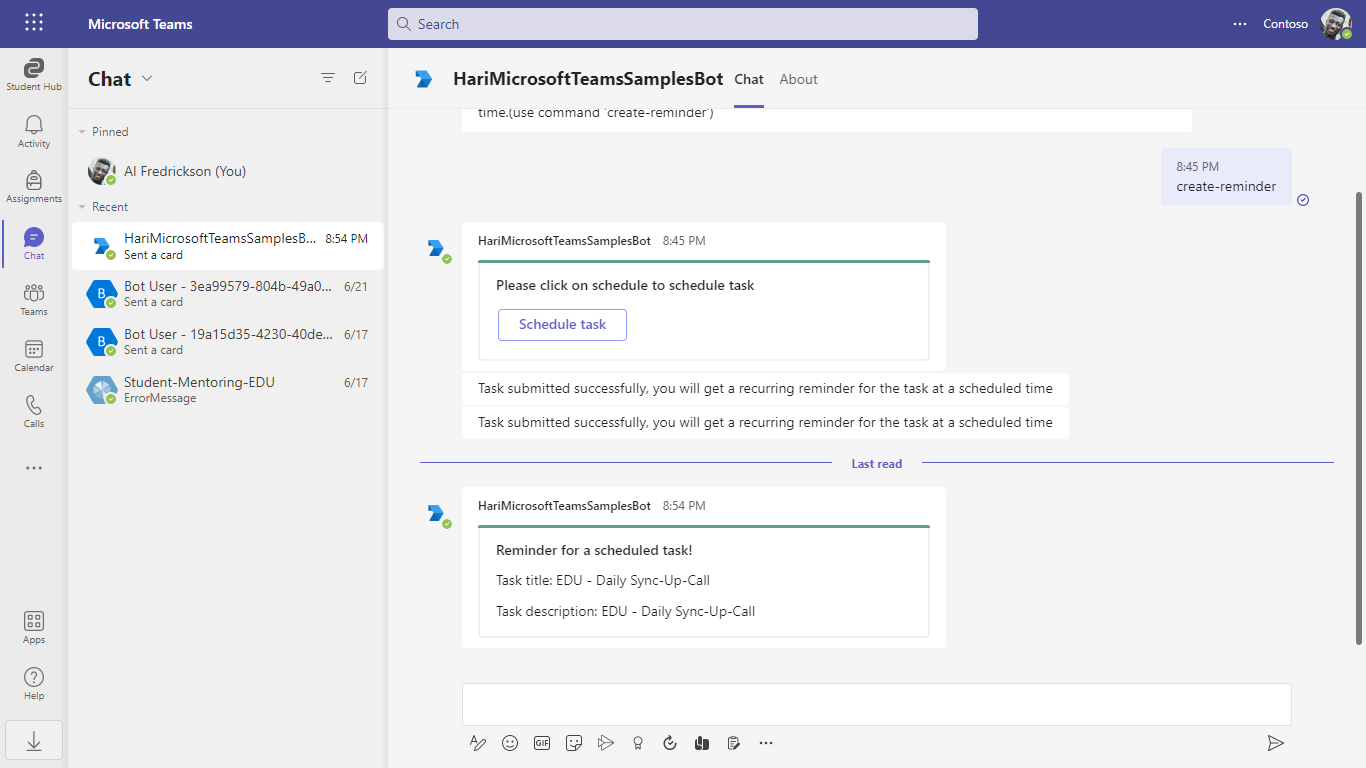Click the Microsoft Teams title text
The width and height of the screenshot is (1366, 768).
click(x=140, y=24)
